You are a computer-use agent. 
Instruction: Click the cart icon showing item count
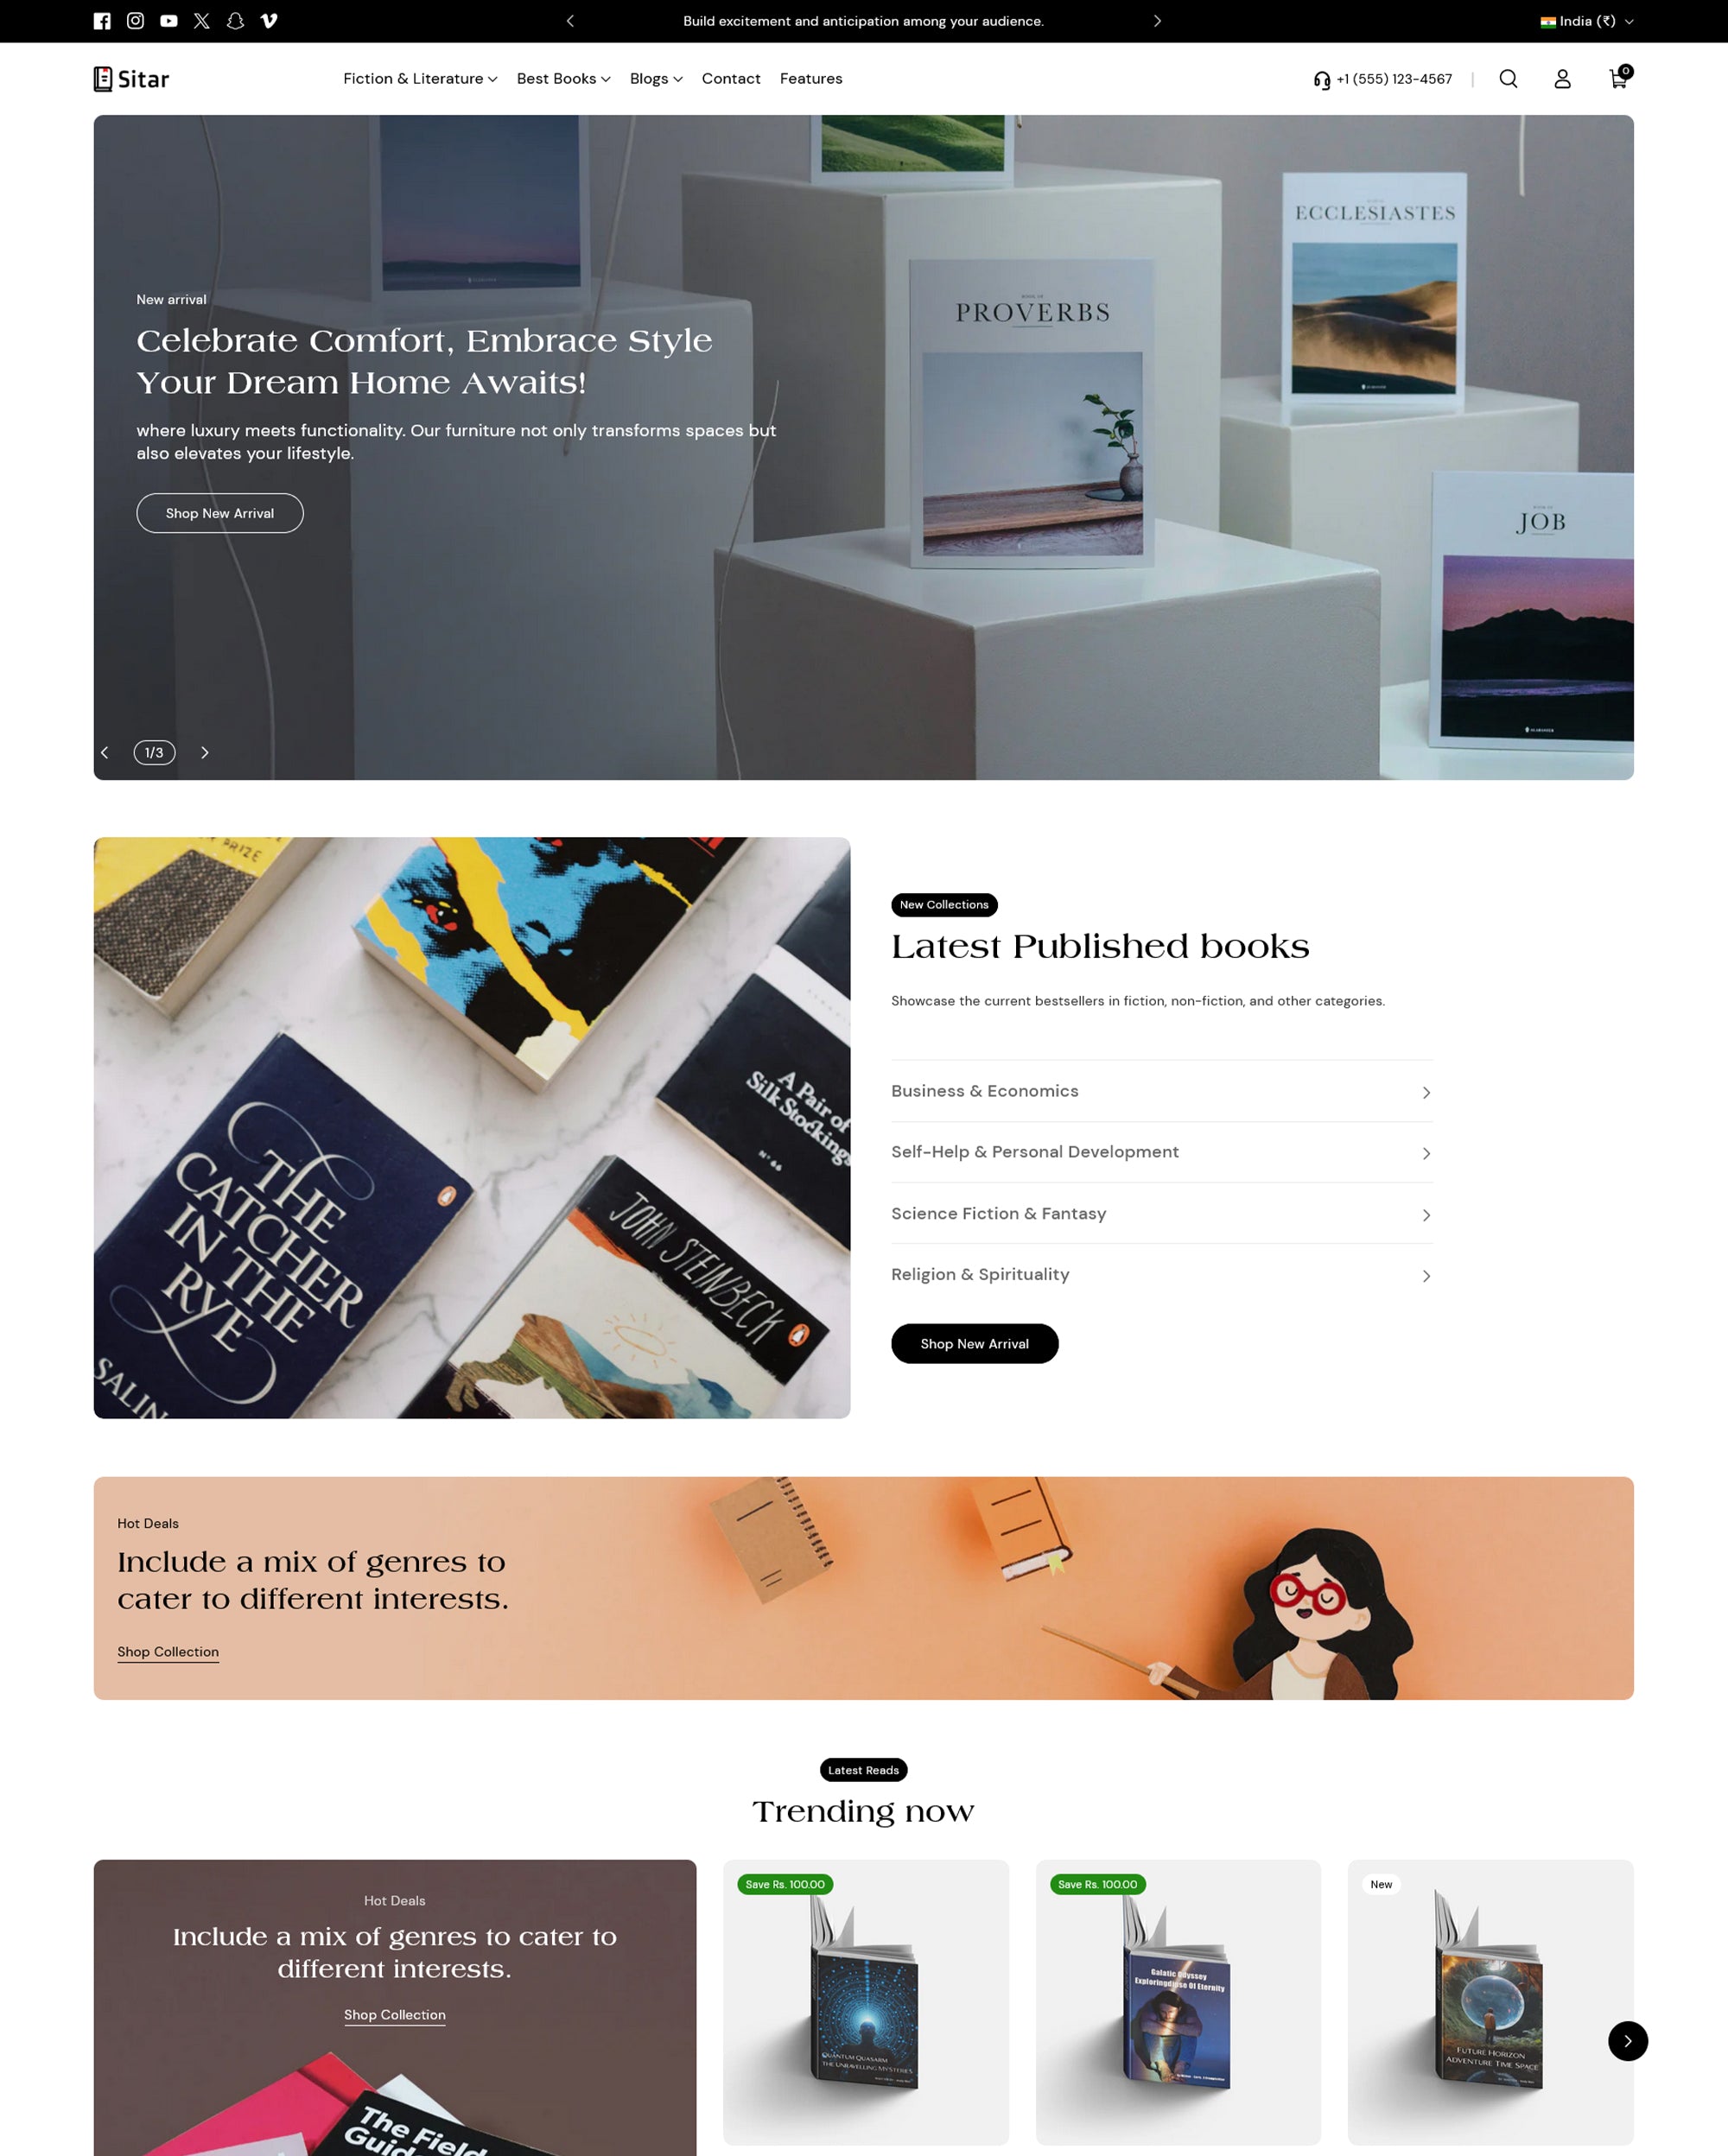pyautogui.click(x=1618, y=78)
